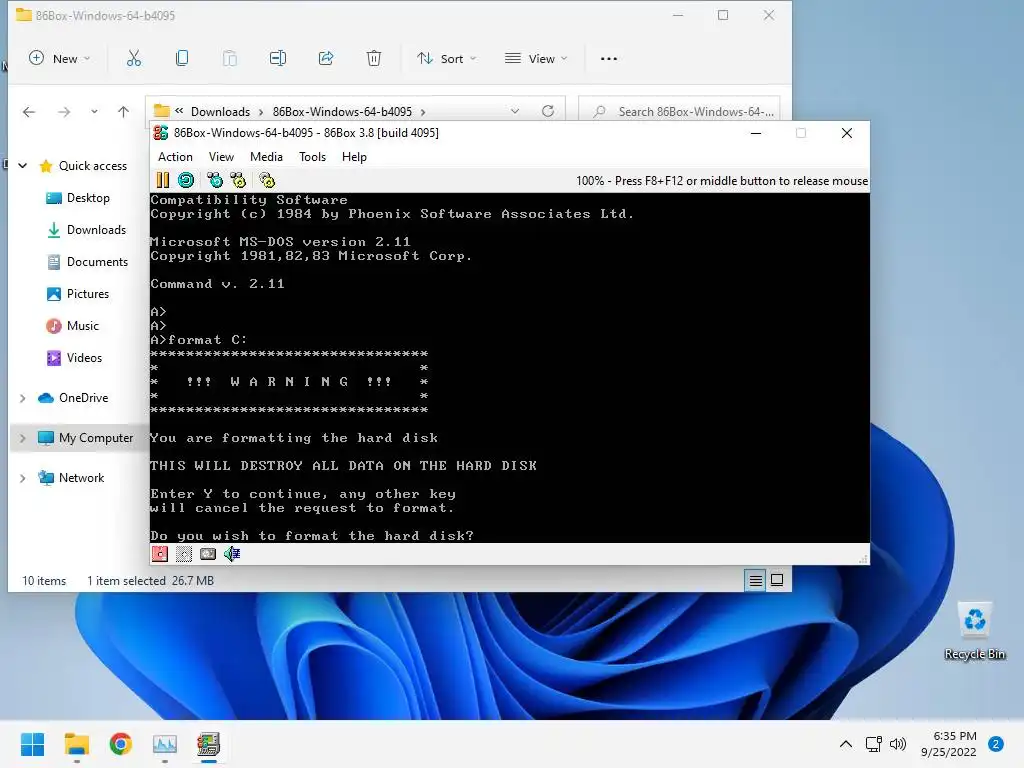The image size is (1024, 768).
Task: Open the Sort dropdown in File Explorer
Action: (447, 58)
